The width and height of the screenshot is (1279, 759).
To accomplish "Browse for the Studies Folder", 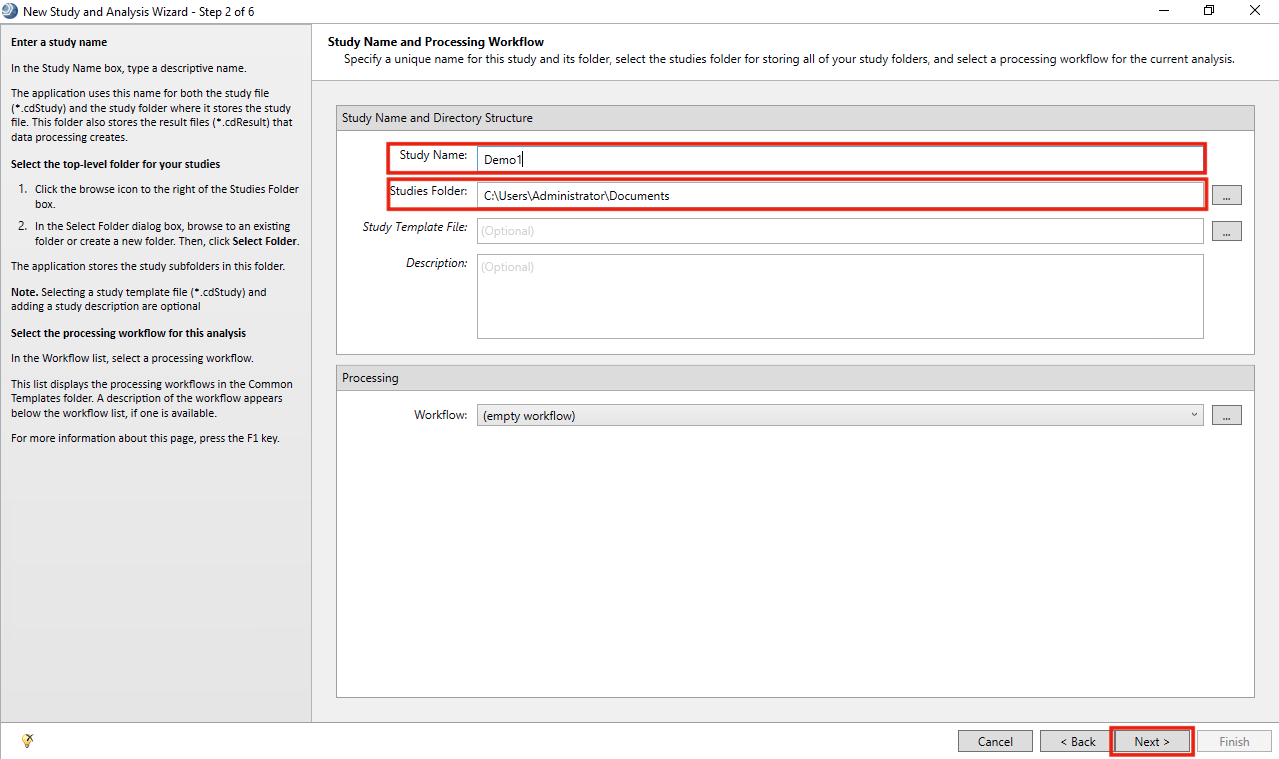I will 1226,195.
